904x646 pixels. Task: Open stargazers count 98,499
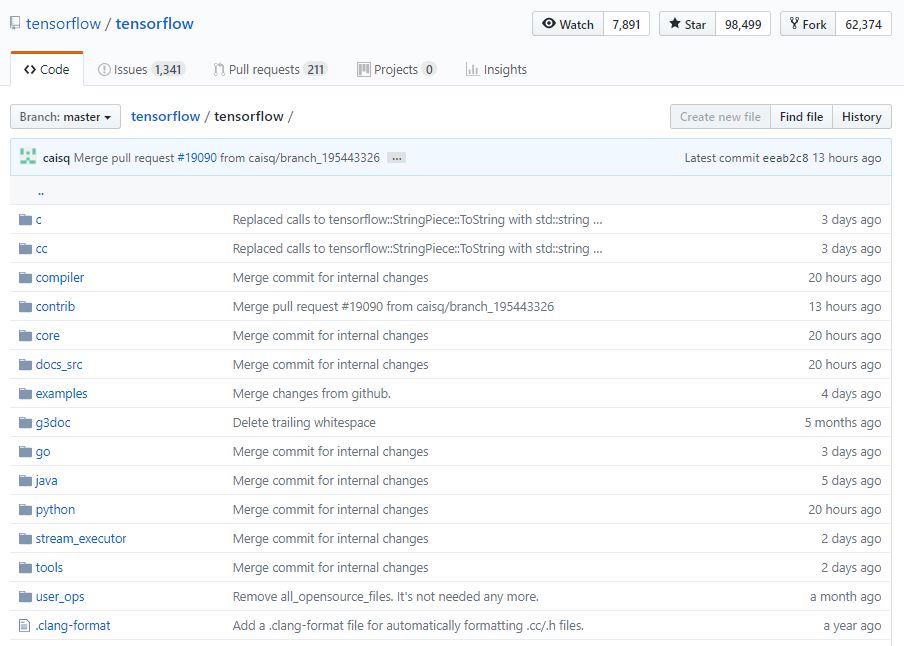click(743, 24)
